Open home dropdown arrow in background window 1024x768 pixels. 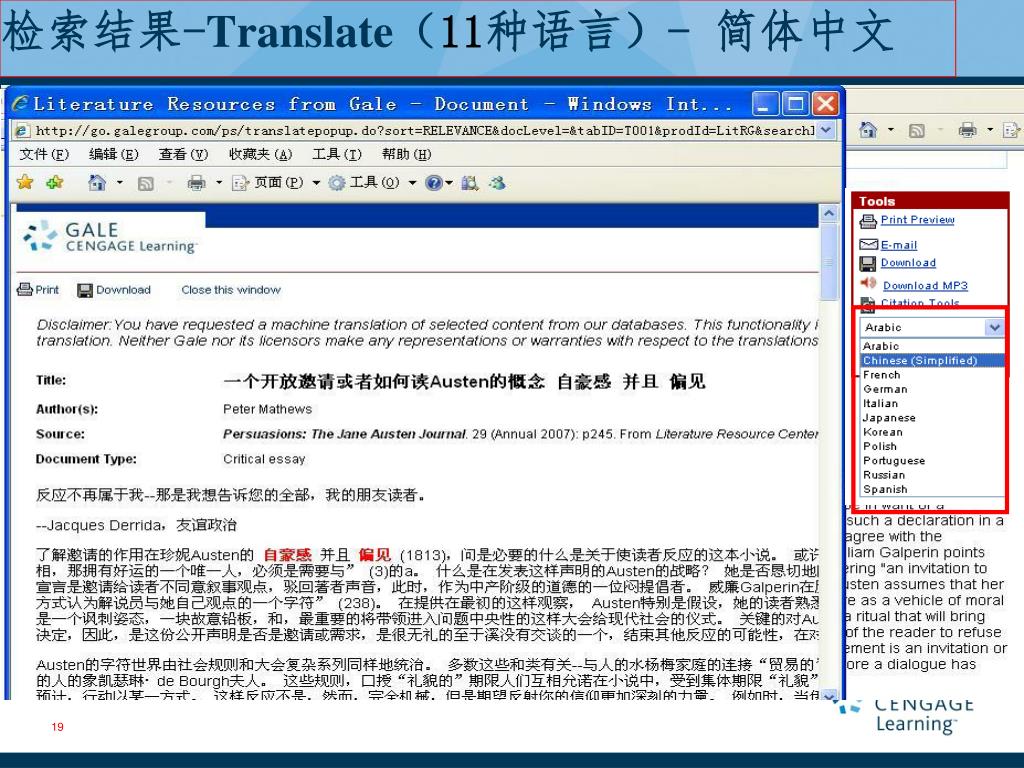coord(891,130)
